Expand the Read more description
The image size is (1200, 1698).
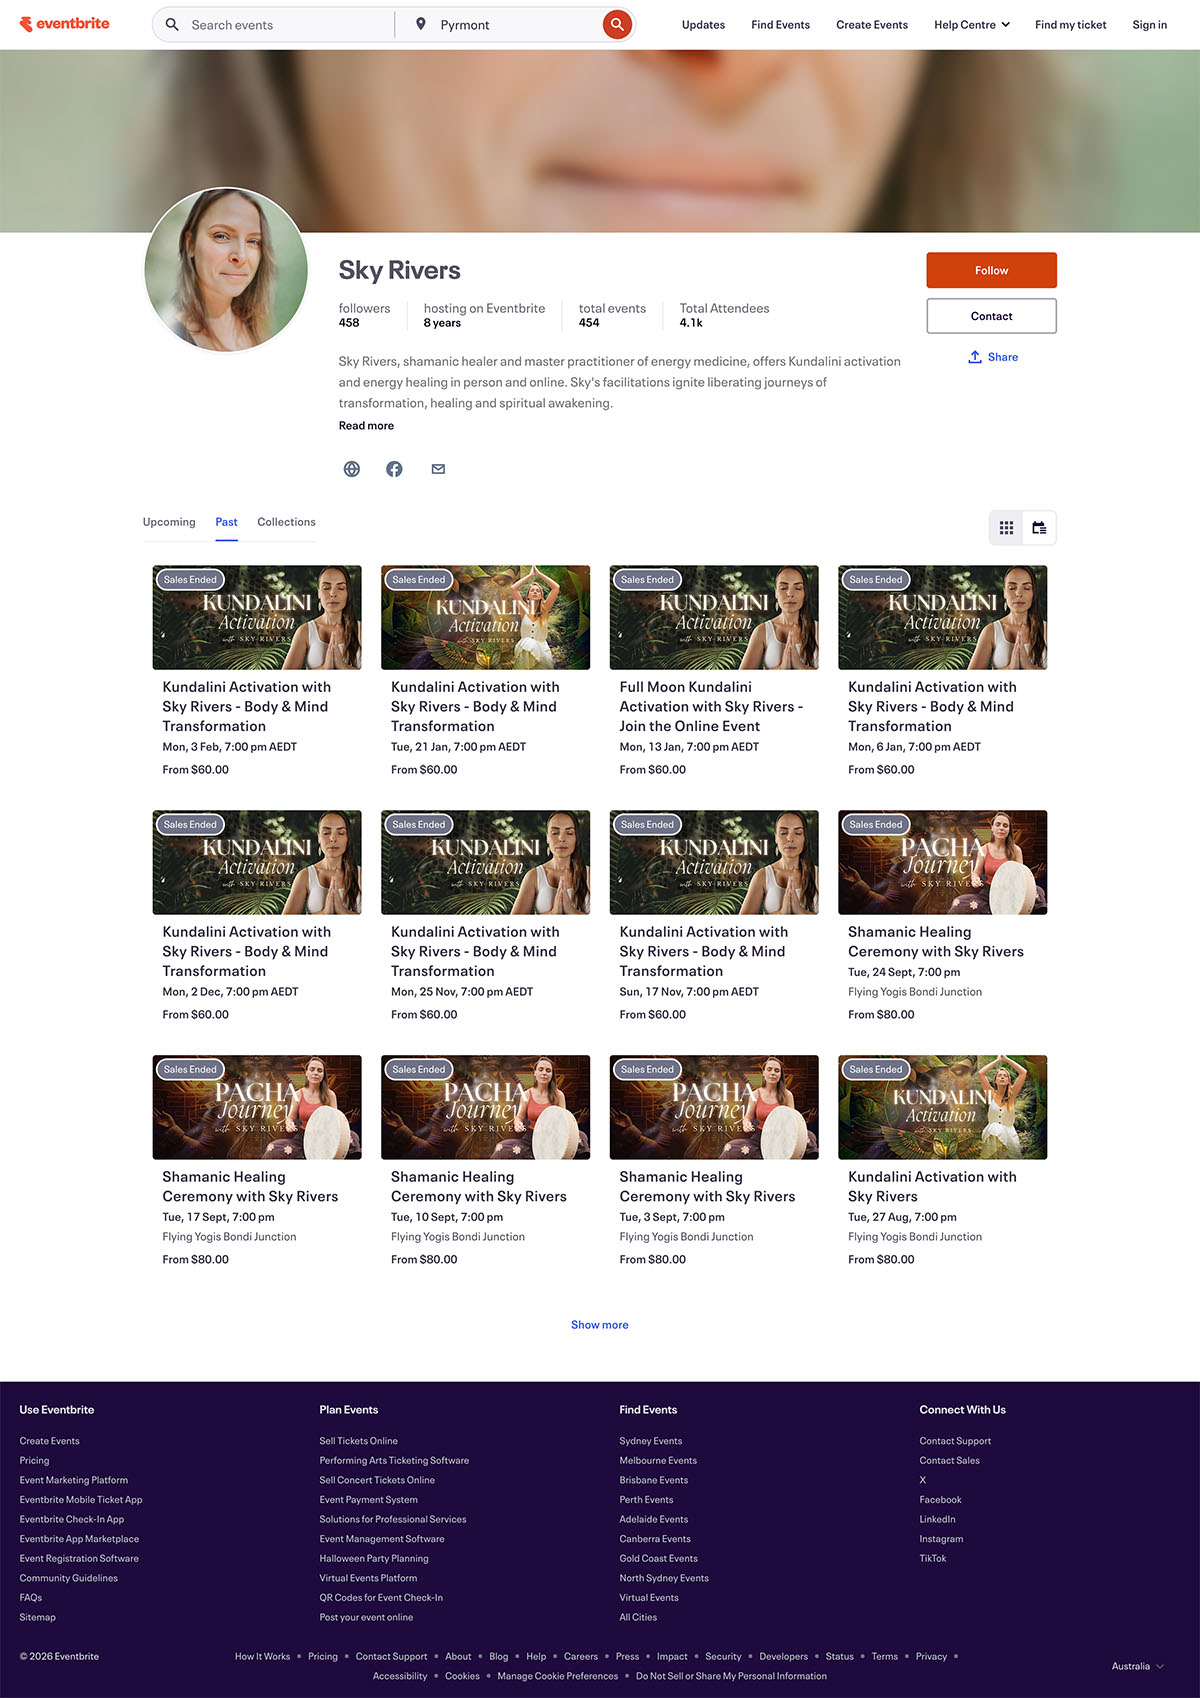[x=366, y=426]
